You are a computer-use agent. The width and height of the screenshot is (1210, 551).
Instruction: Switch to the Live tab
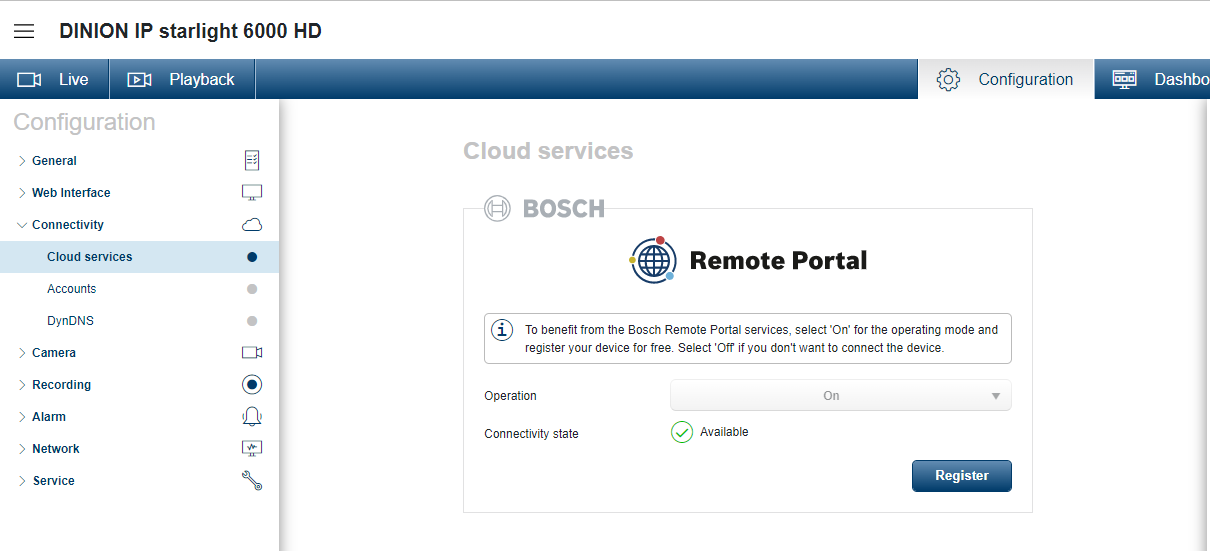[54, 79]
